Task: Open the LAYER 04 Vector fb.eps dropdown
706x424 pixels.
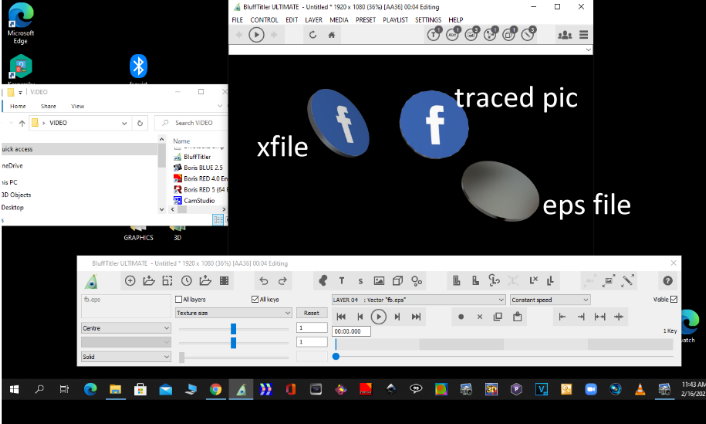Action: click(418, 300)
